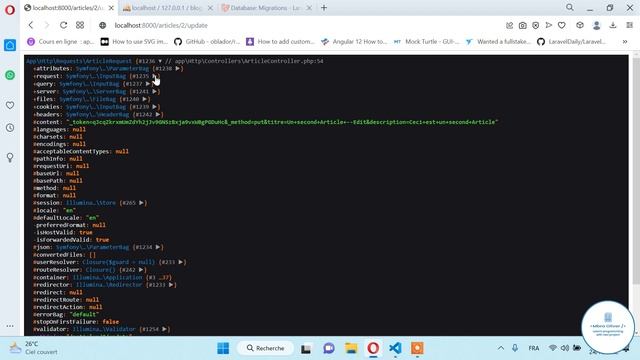Open Visual Studio Code from taskbar
This screenshot has height=360, width=640.
click(395, 348)
